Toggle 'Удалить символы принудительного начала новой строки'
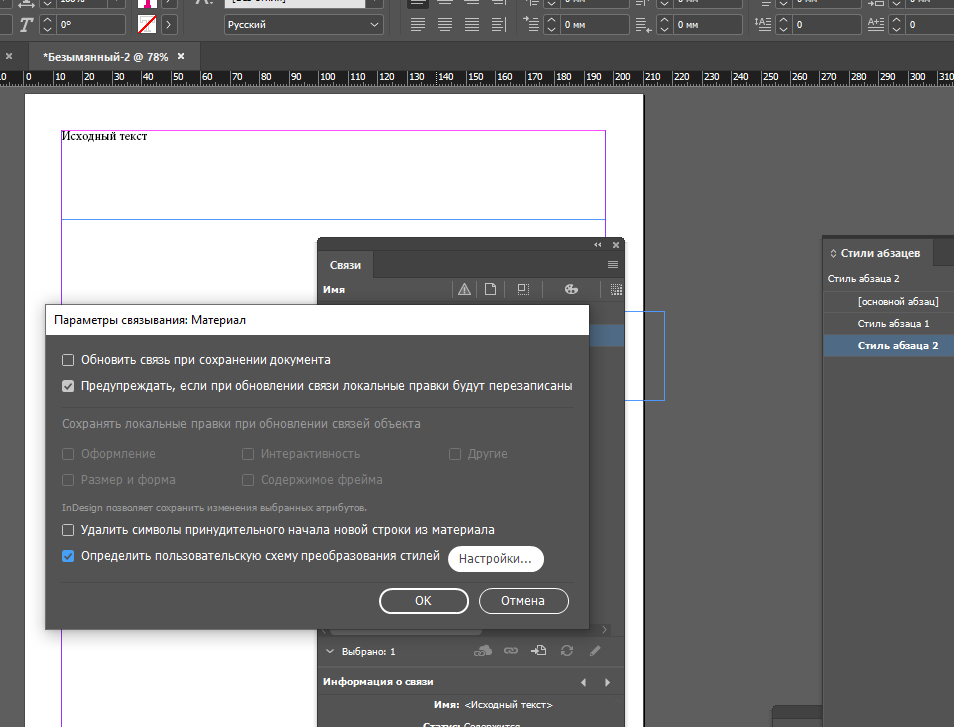Image resolution: width=954 pixels, height=727 pixels. point(69,530)
